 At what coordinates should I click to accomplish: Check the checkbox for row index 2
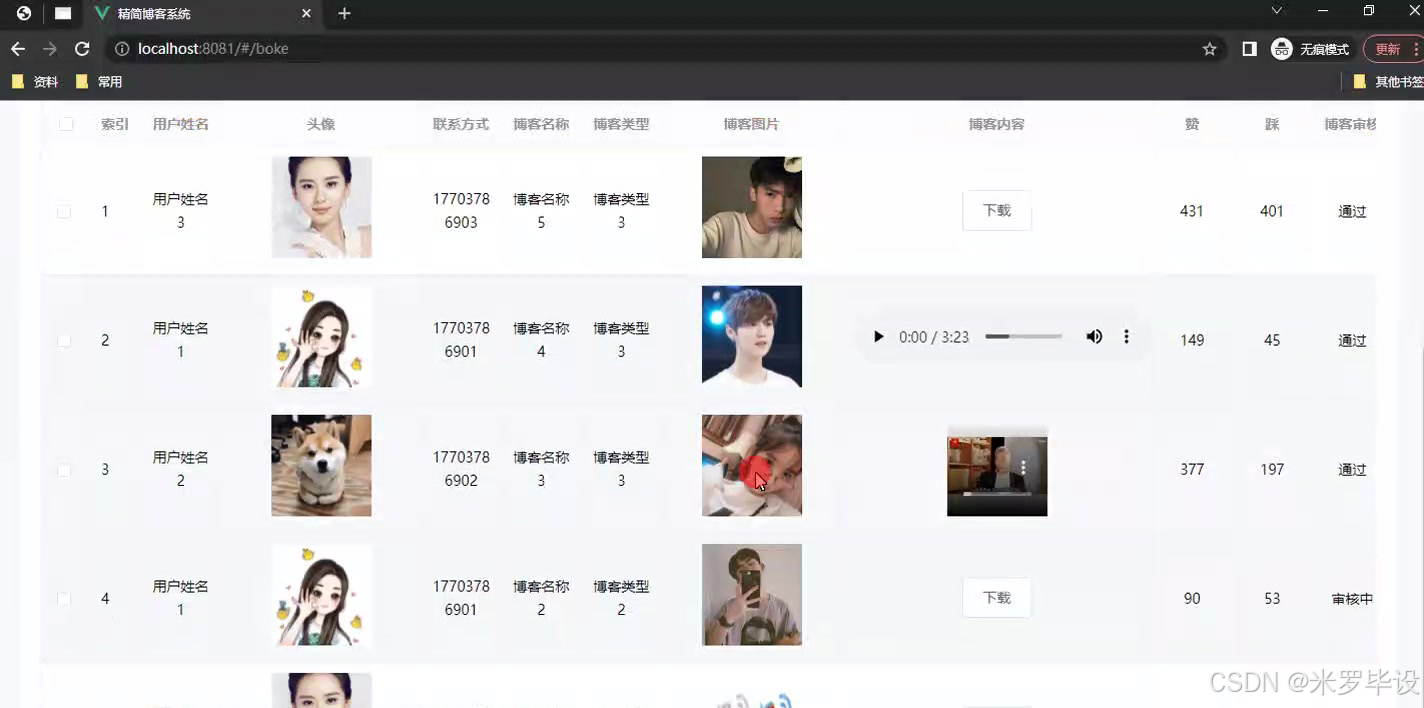[64, 340]
